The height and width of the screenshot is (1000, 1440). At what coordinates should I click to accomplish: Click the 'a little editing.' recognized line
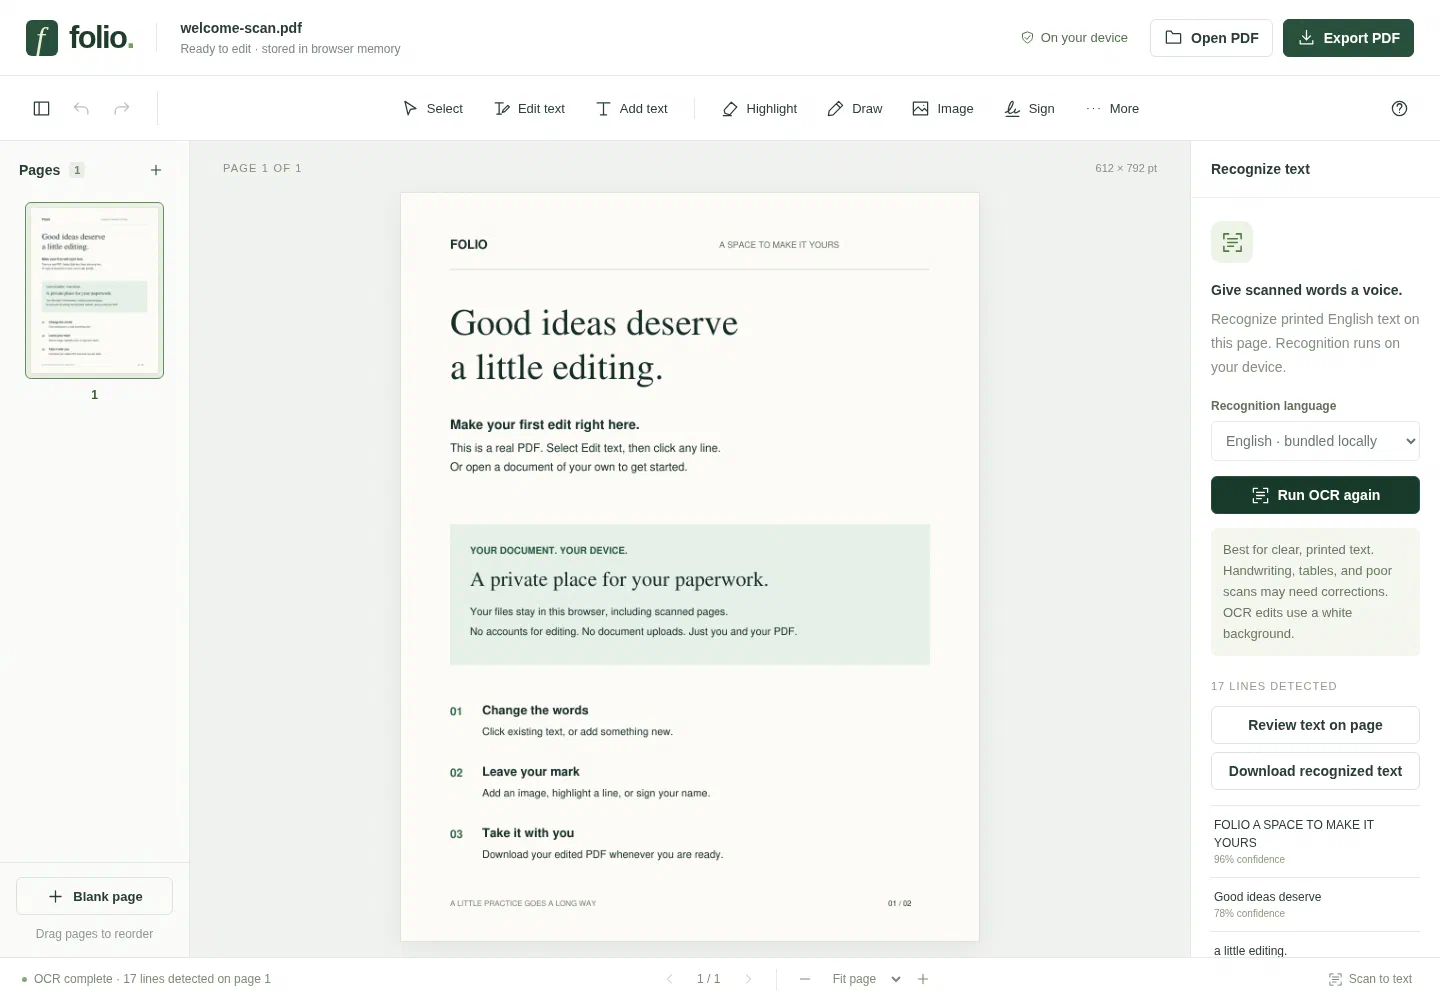click(x=1315, y=946)
